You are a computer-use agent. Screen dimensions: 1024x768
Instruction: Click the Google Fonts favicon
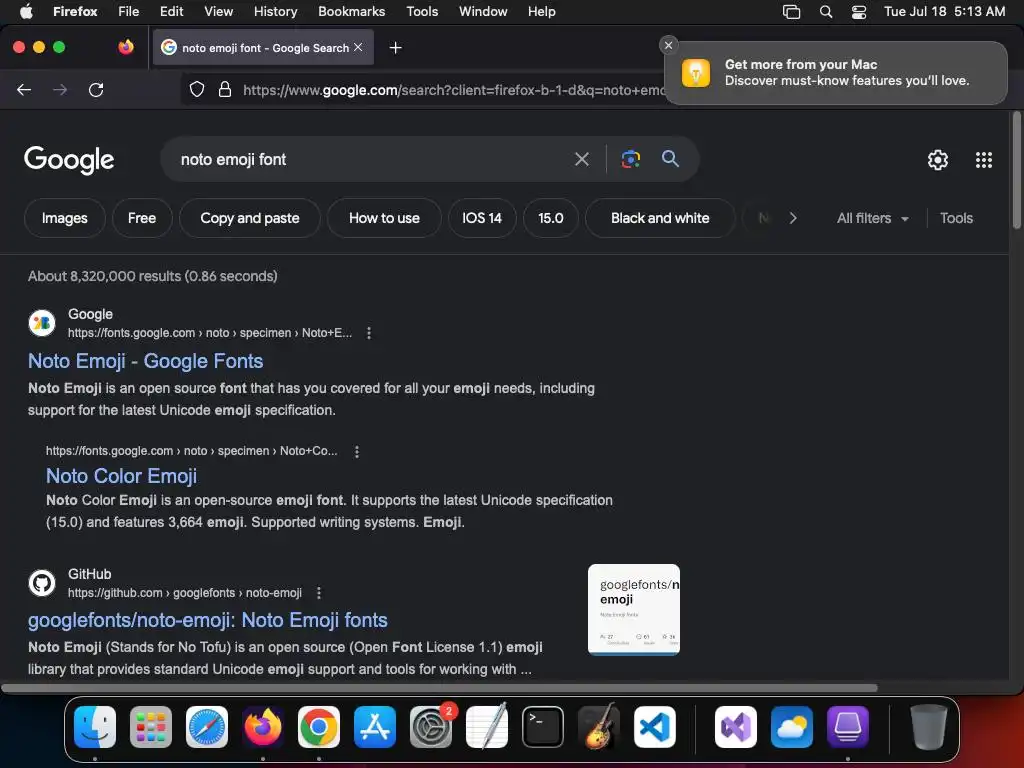tap(42, 323)
